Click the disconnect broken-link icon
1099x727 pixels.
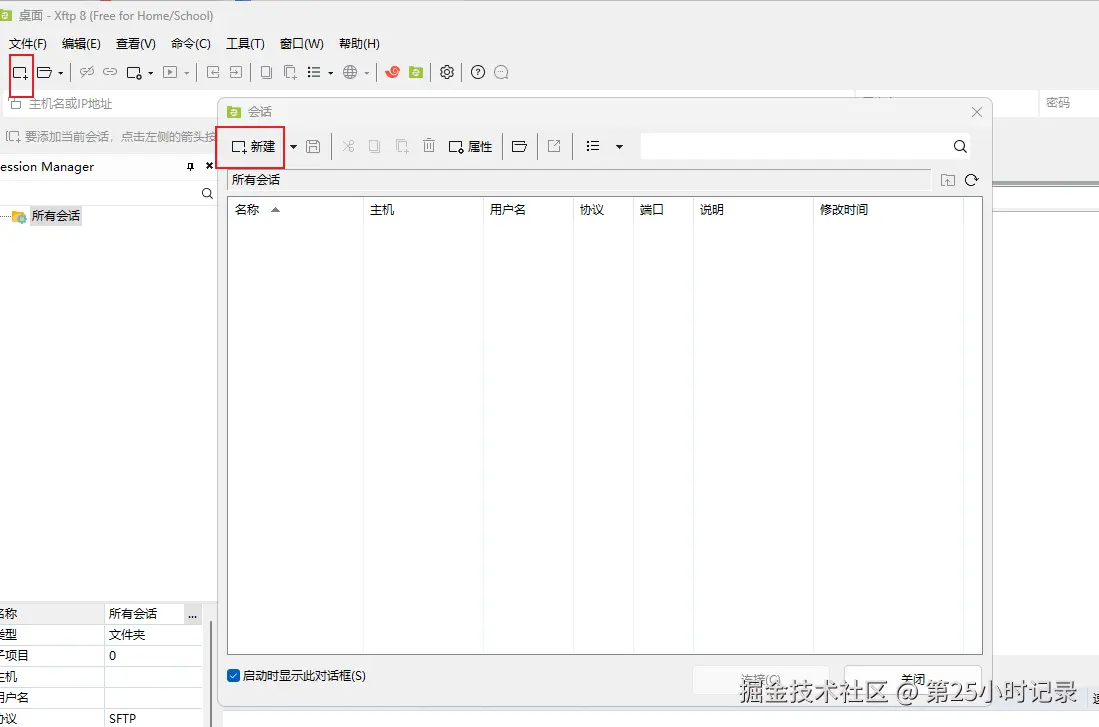pyautogui.click(x=87, y=72)
